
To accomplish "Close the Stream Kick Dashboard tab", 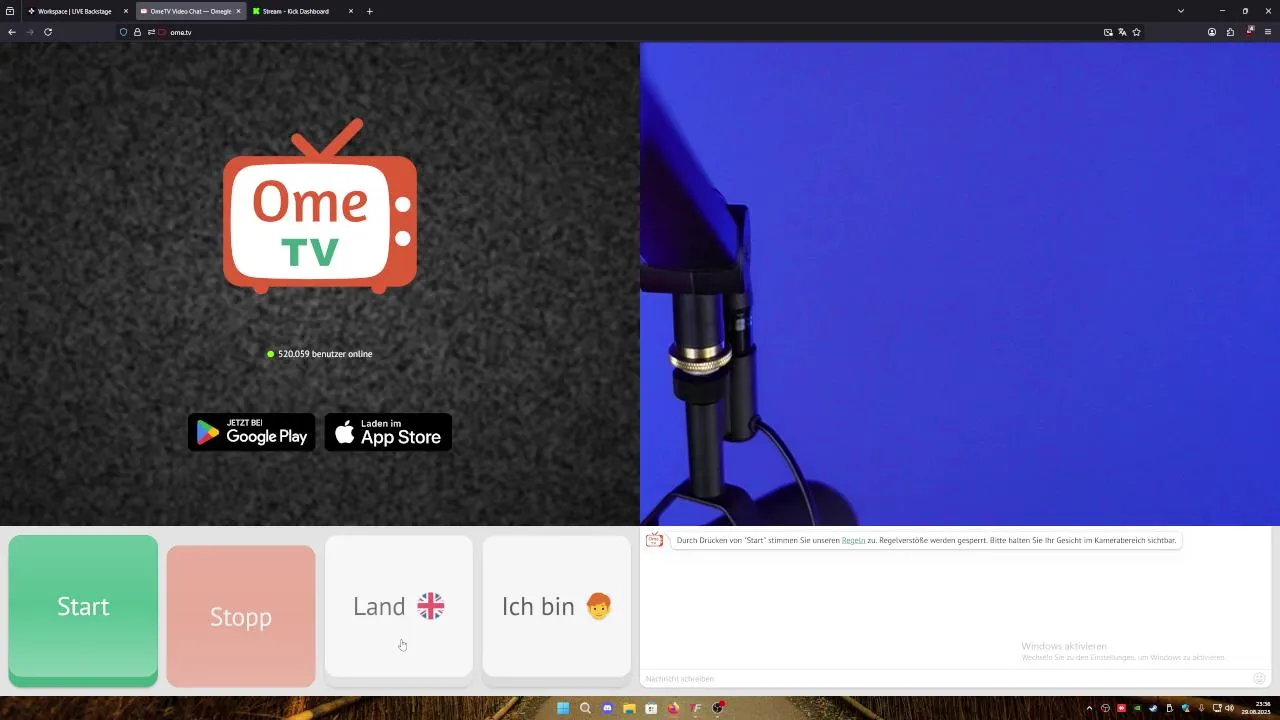I will coord(350,11).
